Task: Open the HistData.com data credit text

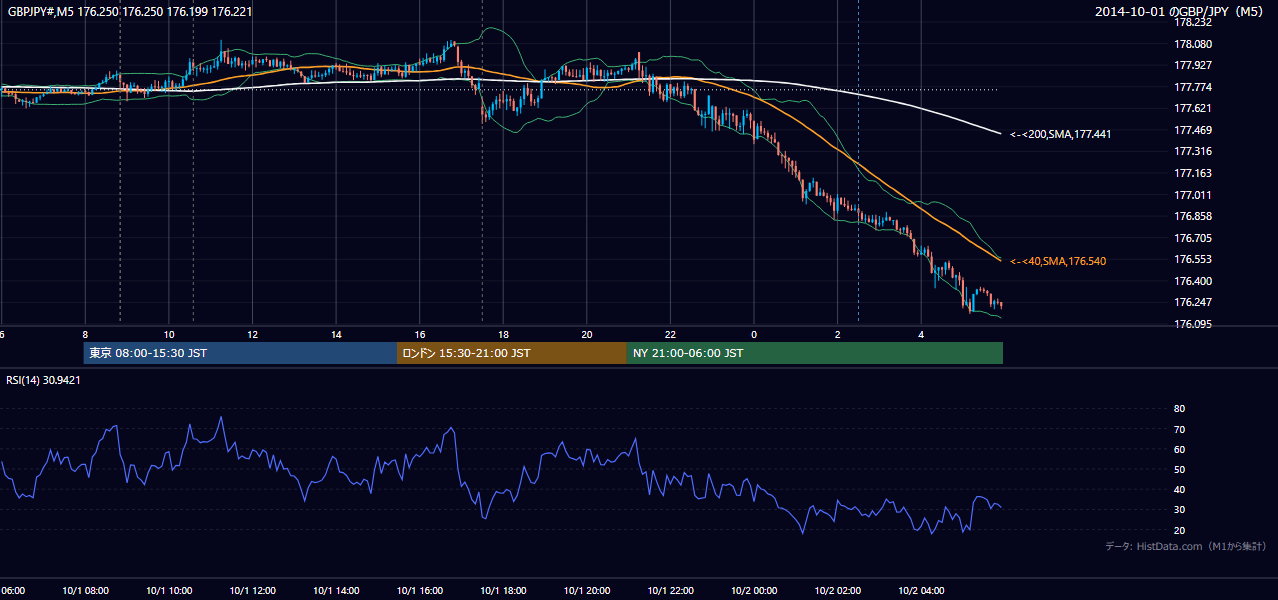Action: point(1186,546)
